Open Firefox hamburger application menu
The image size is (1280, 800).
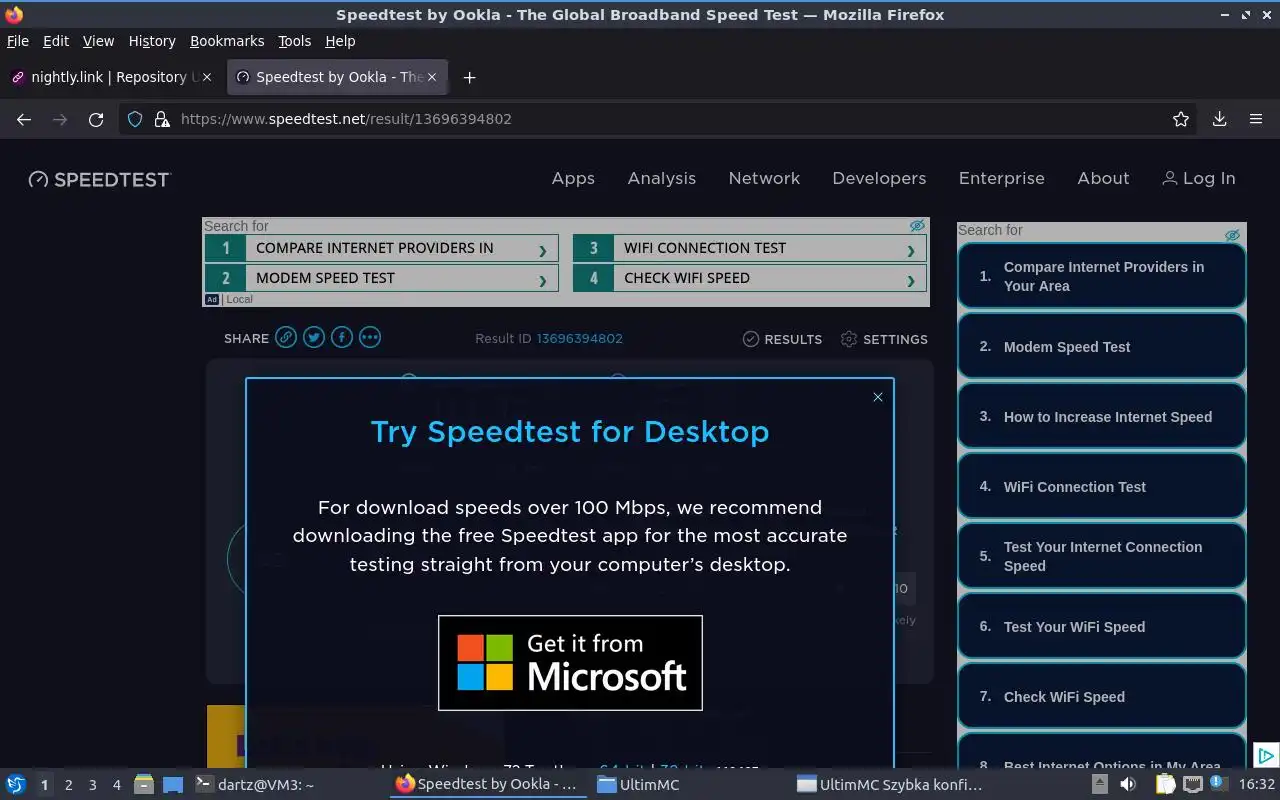[1256, 119]
